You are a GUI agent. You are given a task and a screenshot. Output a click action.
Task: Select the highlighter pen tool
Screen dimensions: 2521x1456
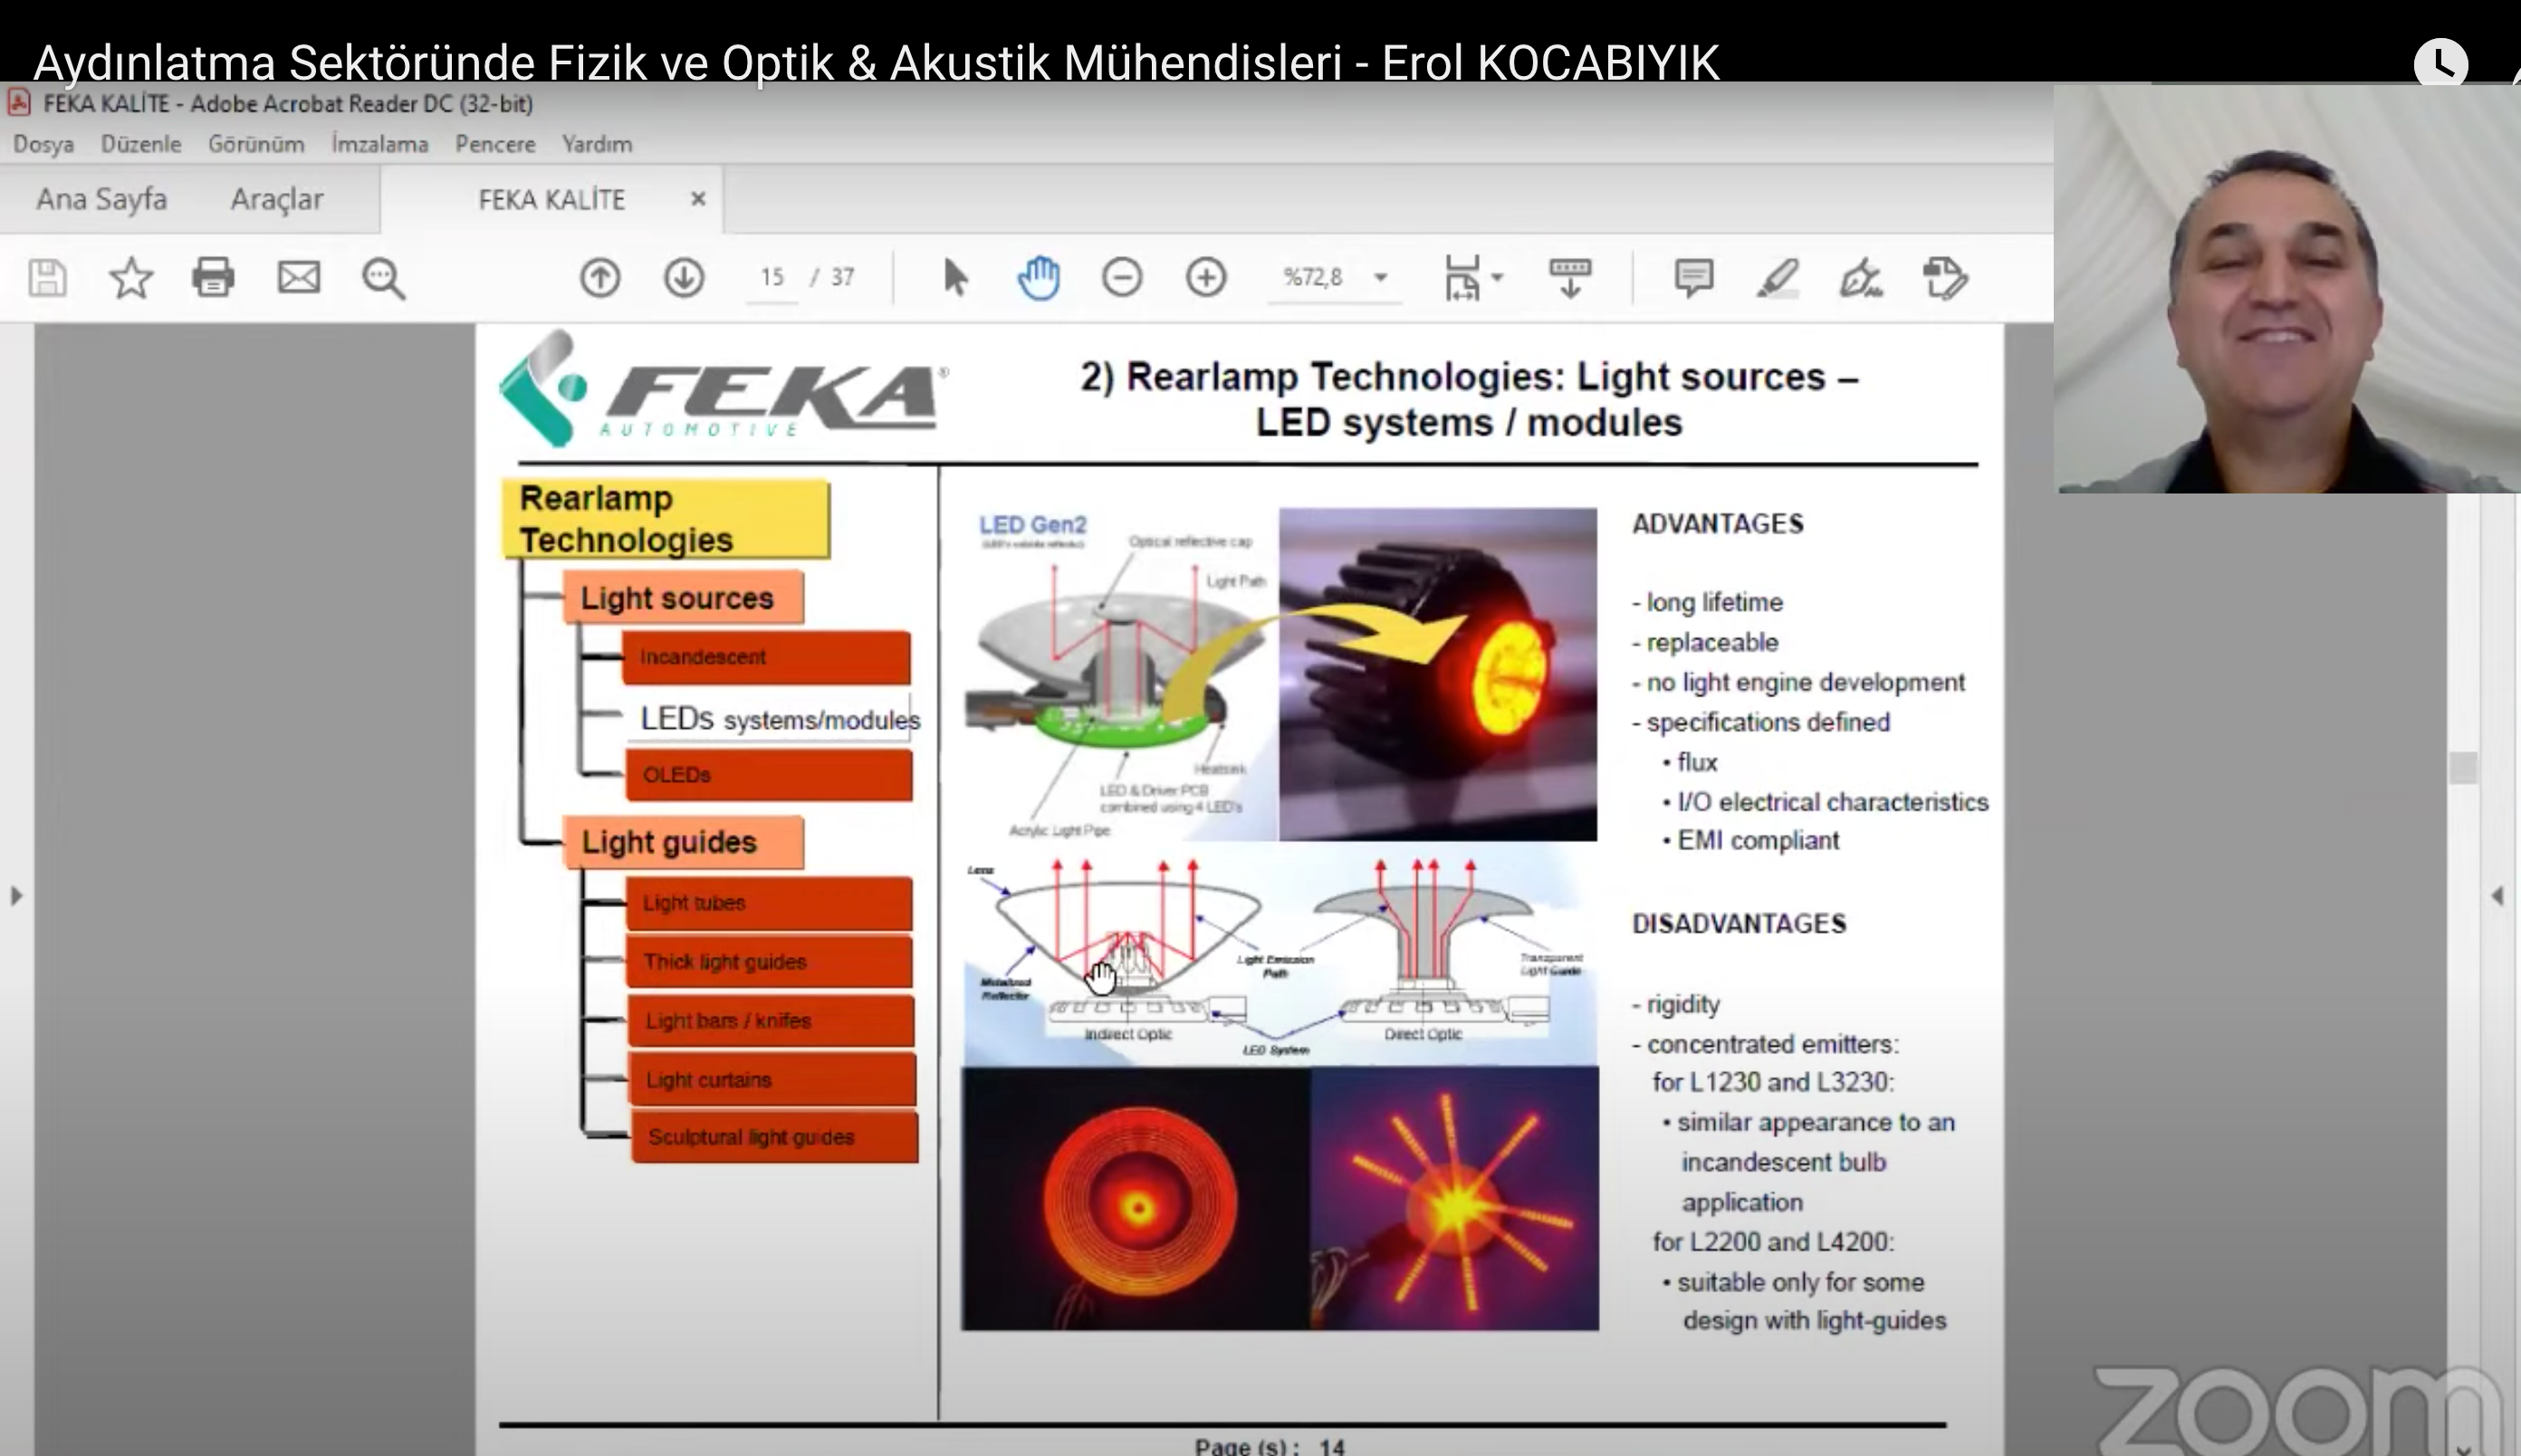[1778, 278]
